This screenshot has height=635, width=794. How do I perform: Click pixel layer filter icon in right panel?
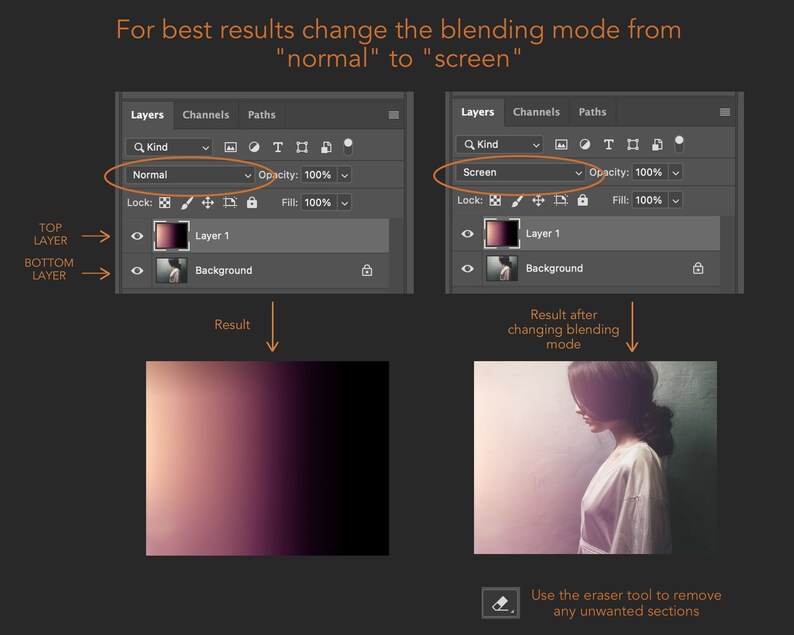click(x=561, y=145)
